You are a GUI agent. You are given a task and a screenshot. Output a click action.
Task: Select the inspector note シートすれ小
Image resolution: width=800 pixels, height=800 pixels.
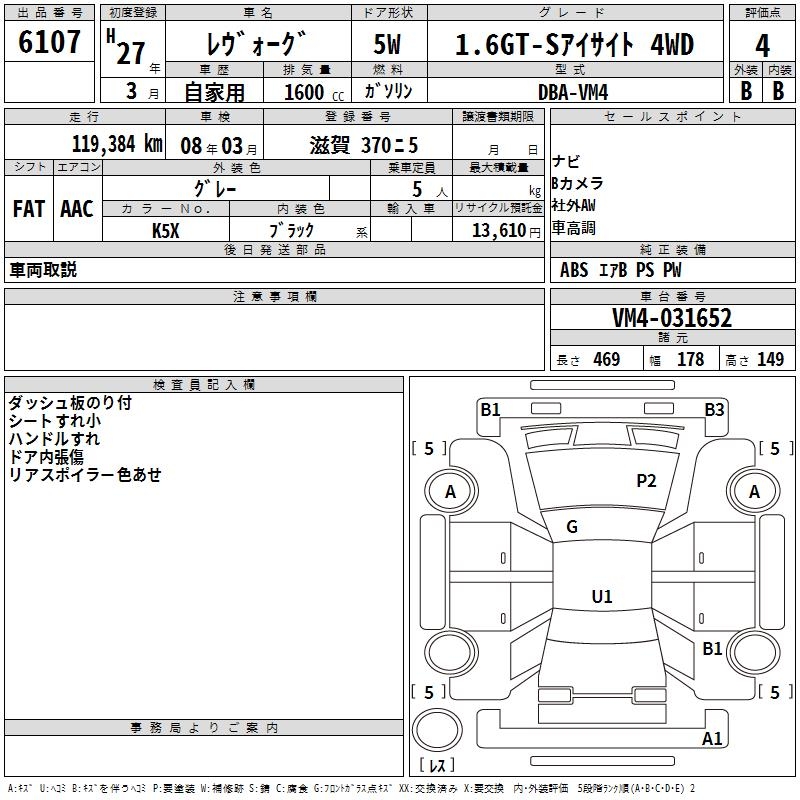[x=55, y=420]
